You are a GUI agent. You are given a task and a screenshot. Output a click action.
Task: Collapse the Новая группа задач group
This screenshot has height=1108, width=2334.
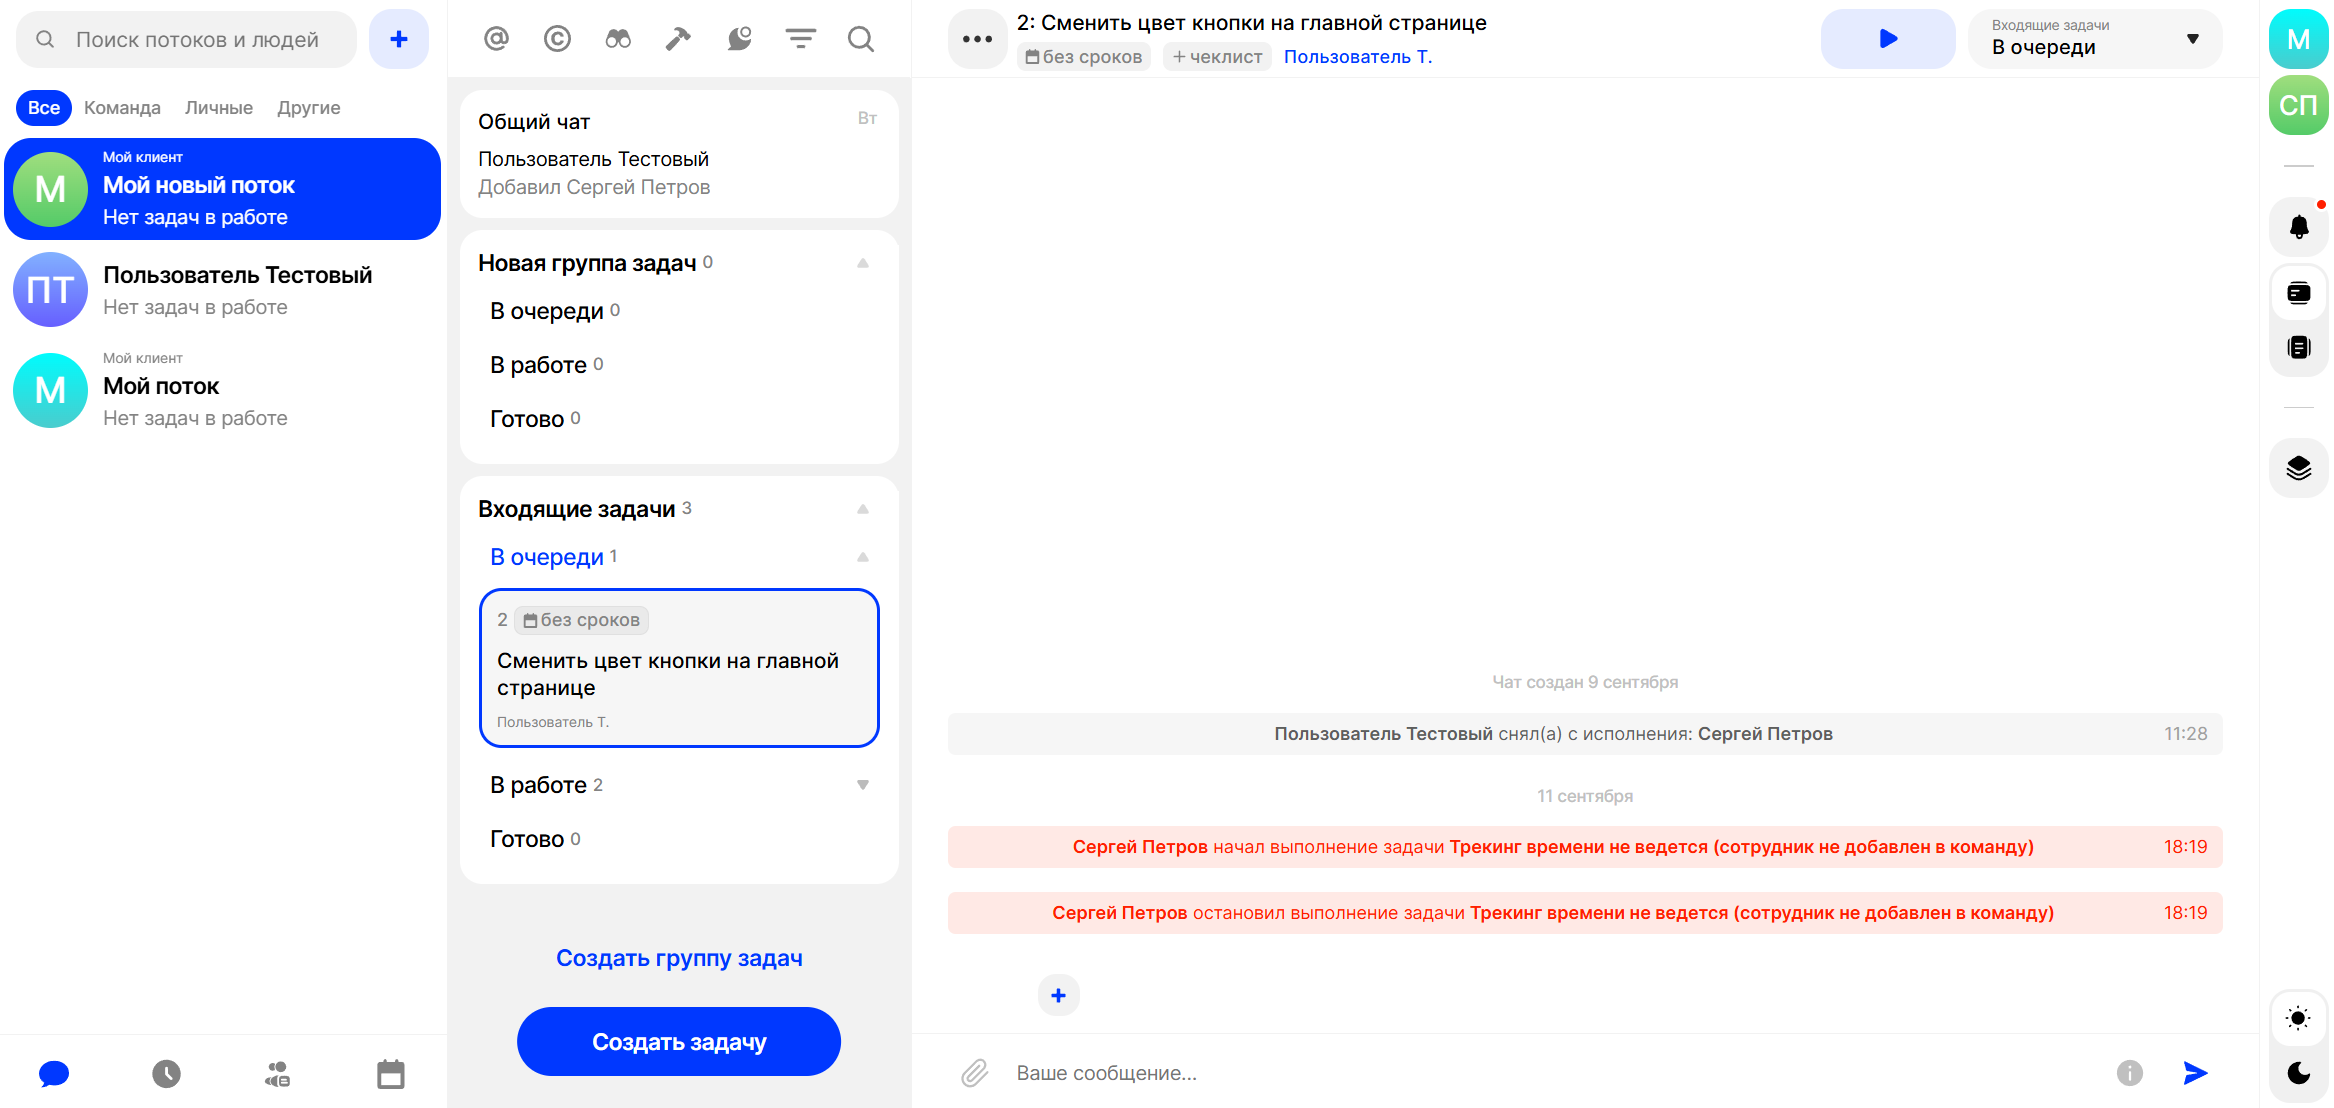[x=862, y=263]
